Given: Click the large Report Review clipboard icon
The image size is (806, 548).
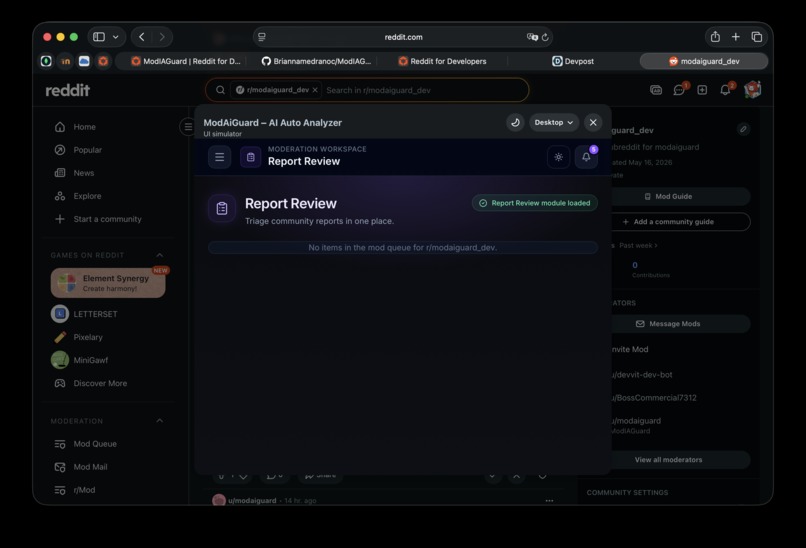Looking at the screenshot, I should pyautogui.click(x=222, y=208).
